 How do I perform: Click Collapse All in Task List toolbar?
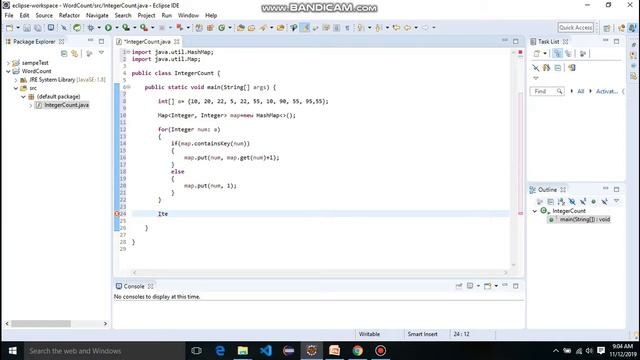[558, 68]
